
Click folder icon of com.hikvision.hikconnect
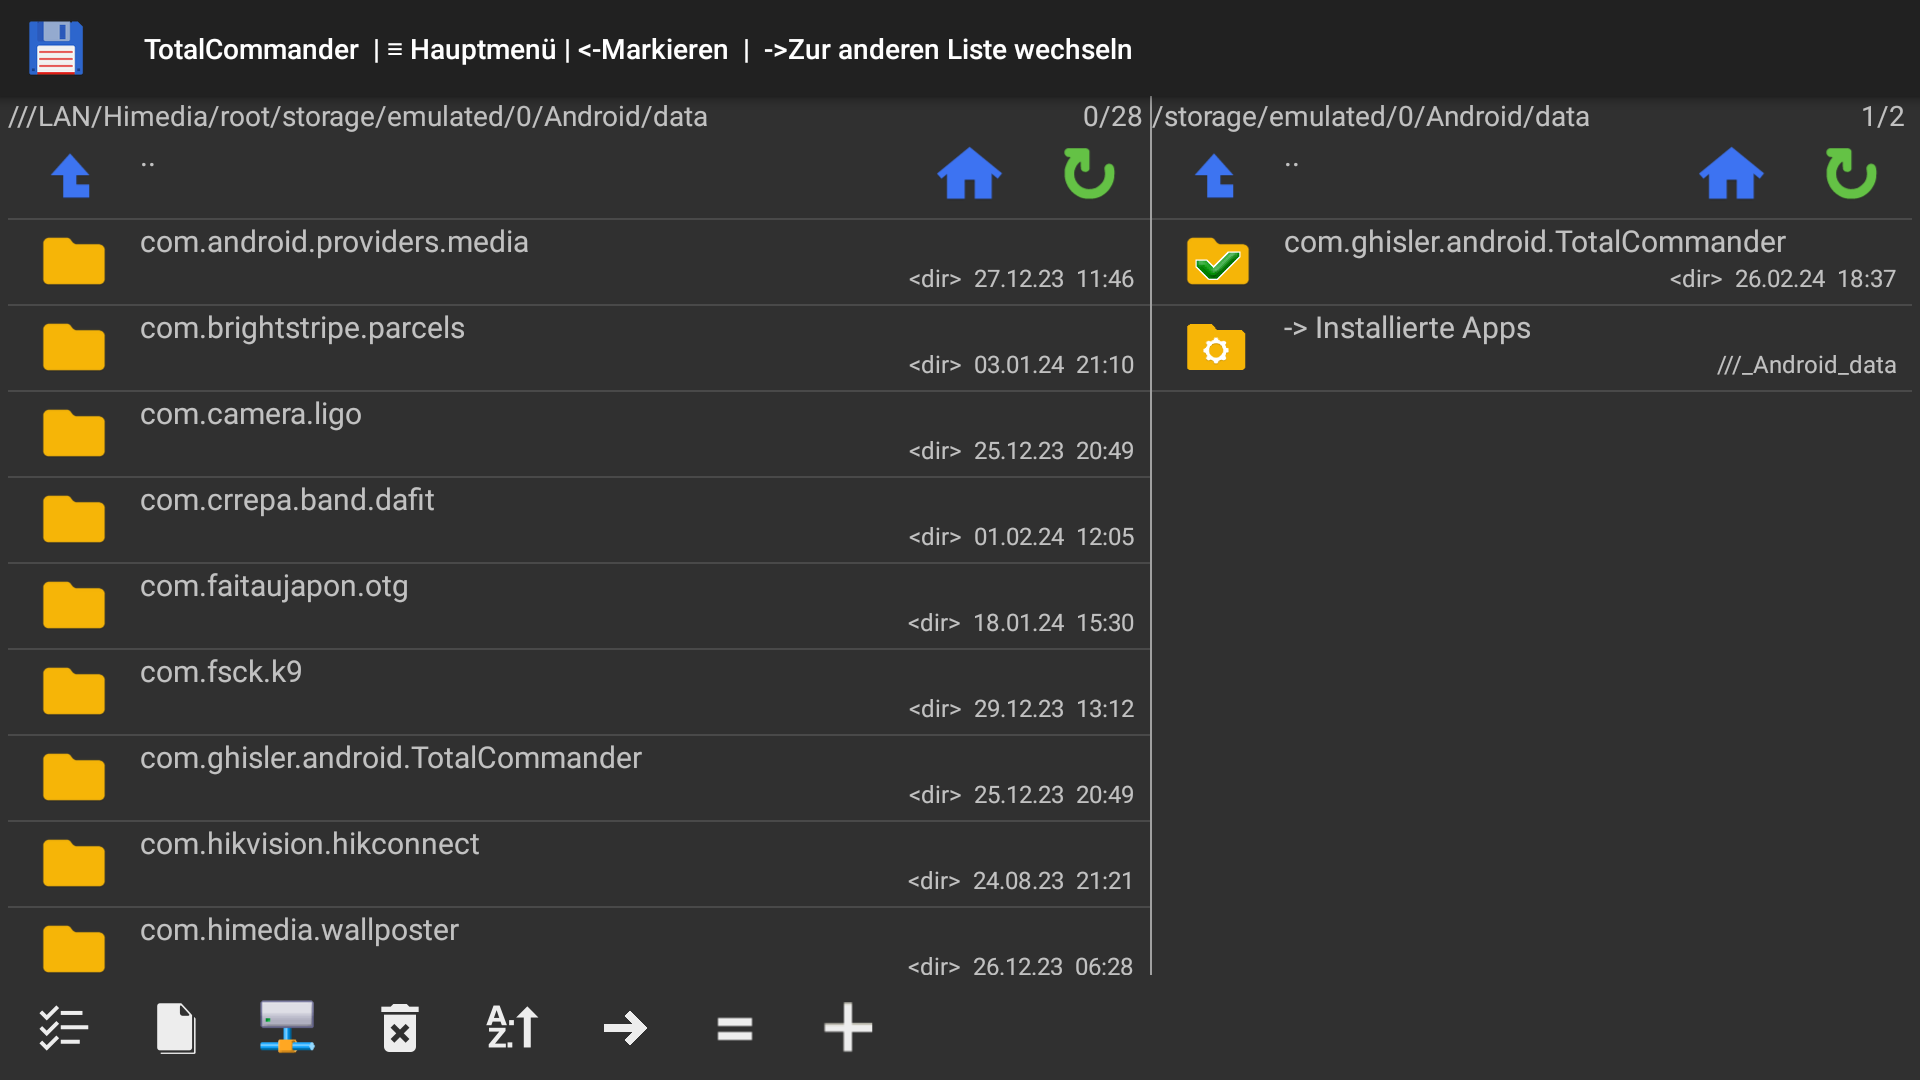coord(74,863)
